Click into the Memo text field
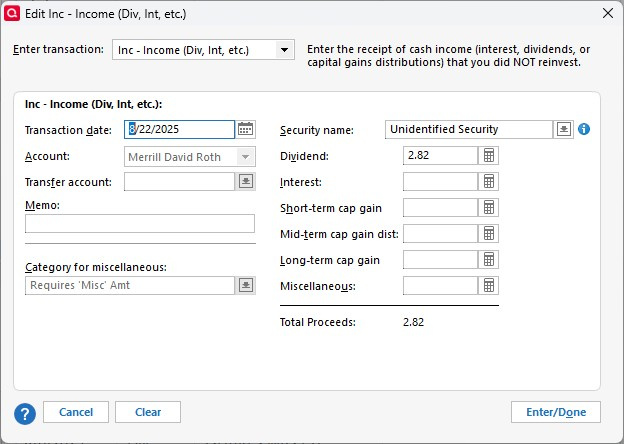624x444 pixels. pyautogui.click(x=140, y=224)
